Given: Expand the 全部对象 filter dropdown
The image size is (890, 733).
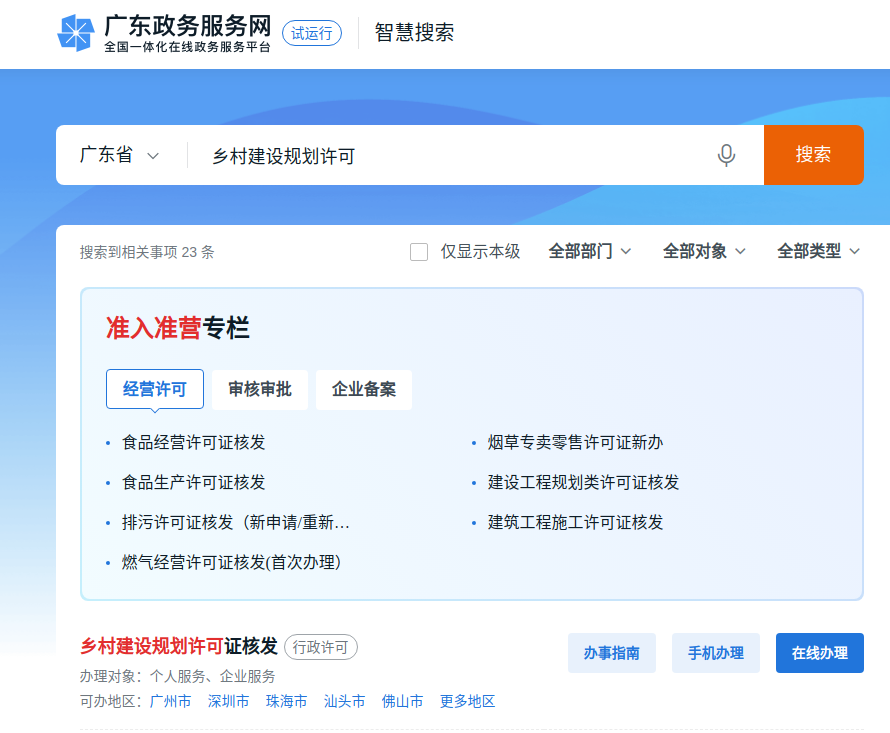Looking at the screenshot, I should pos(704,252).
